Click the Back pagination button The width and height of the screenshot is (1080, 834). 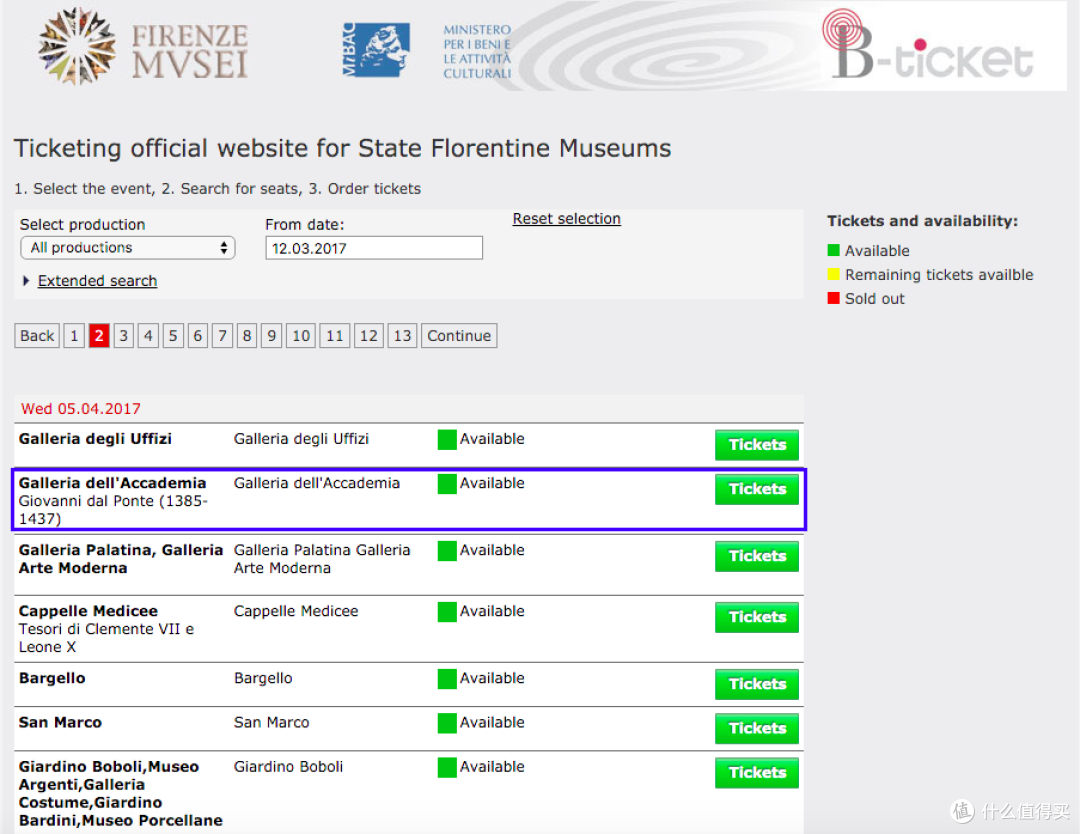coord(37,336)
